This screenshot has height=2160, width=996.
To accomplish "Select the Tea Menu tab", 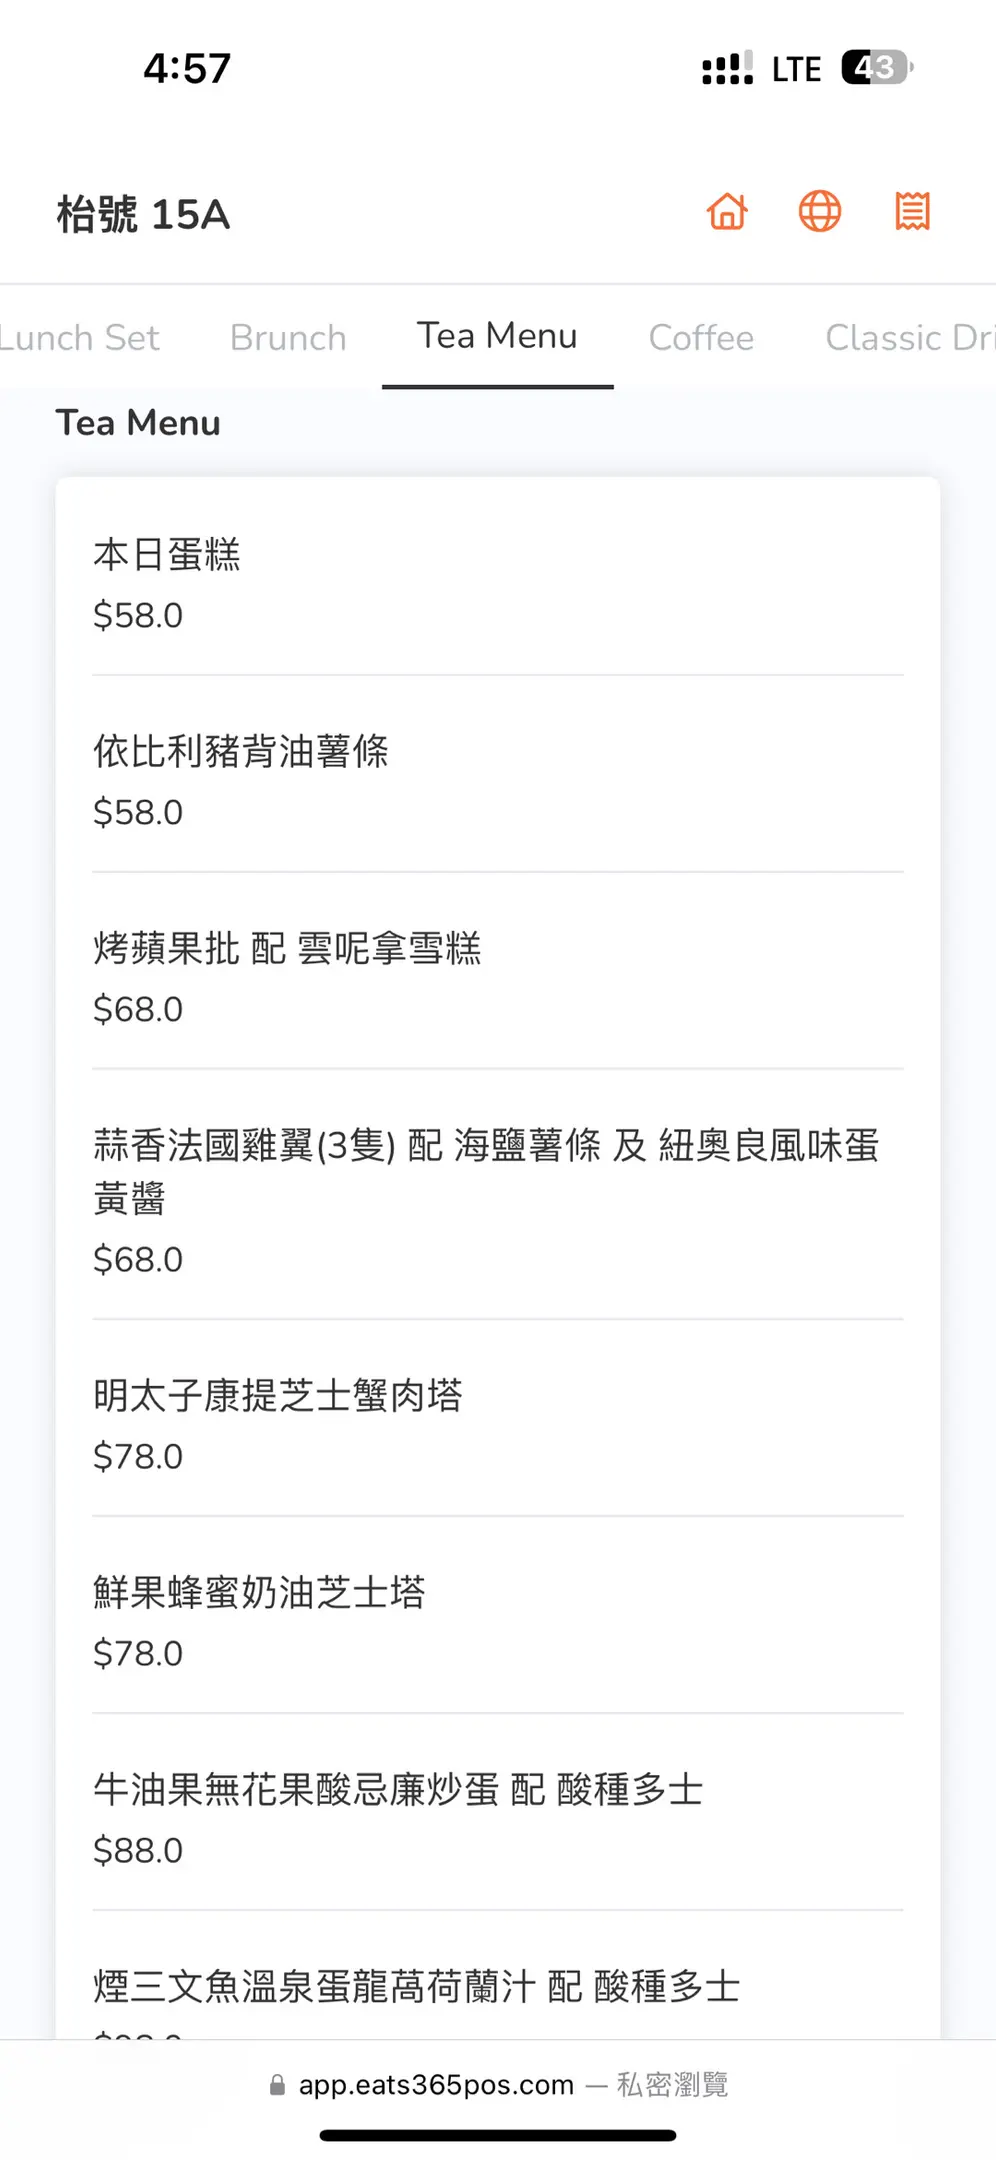I will (x=497, y=337).
